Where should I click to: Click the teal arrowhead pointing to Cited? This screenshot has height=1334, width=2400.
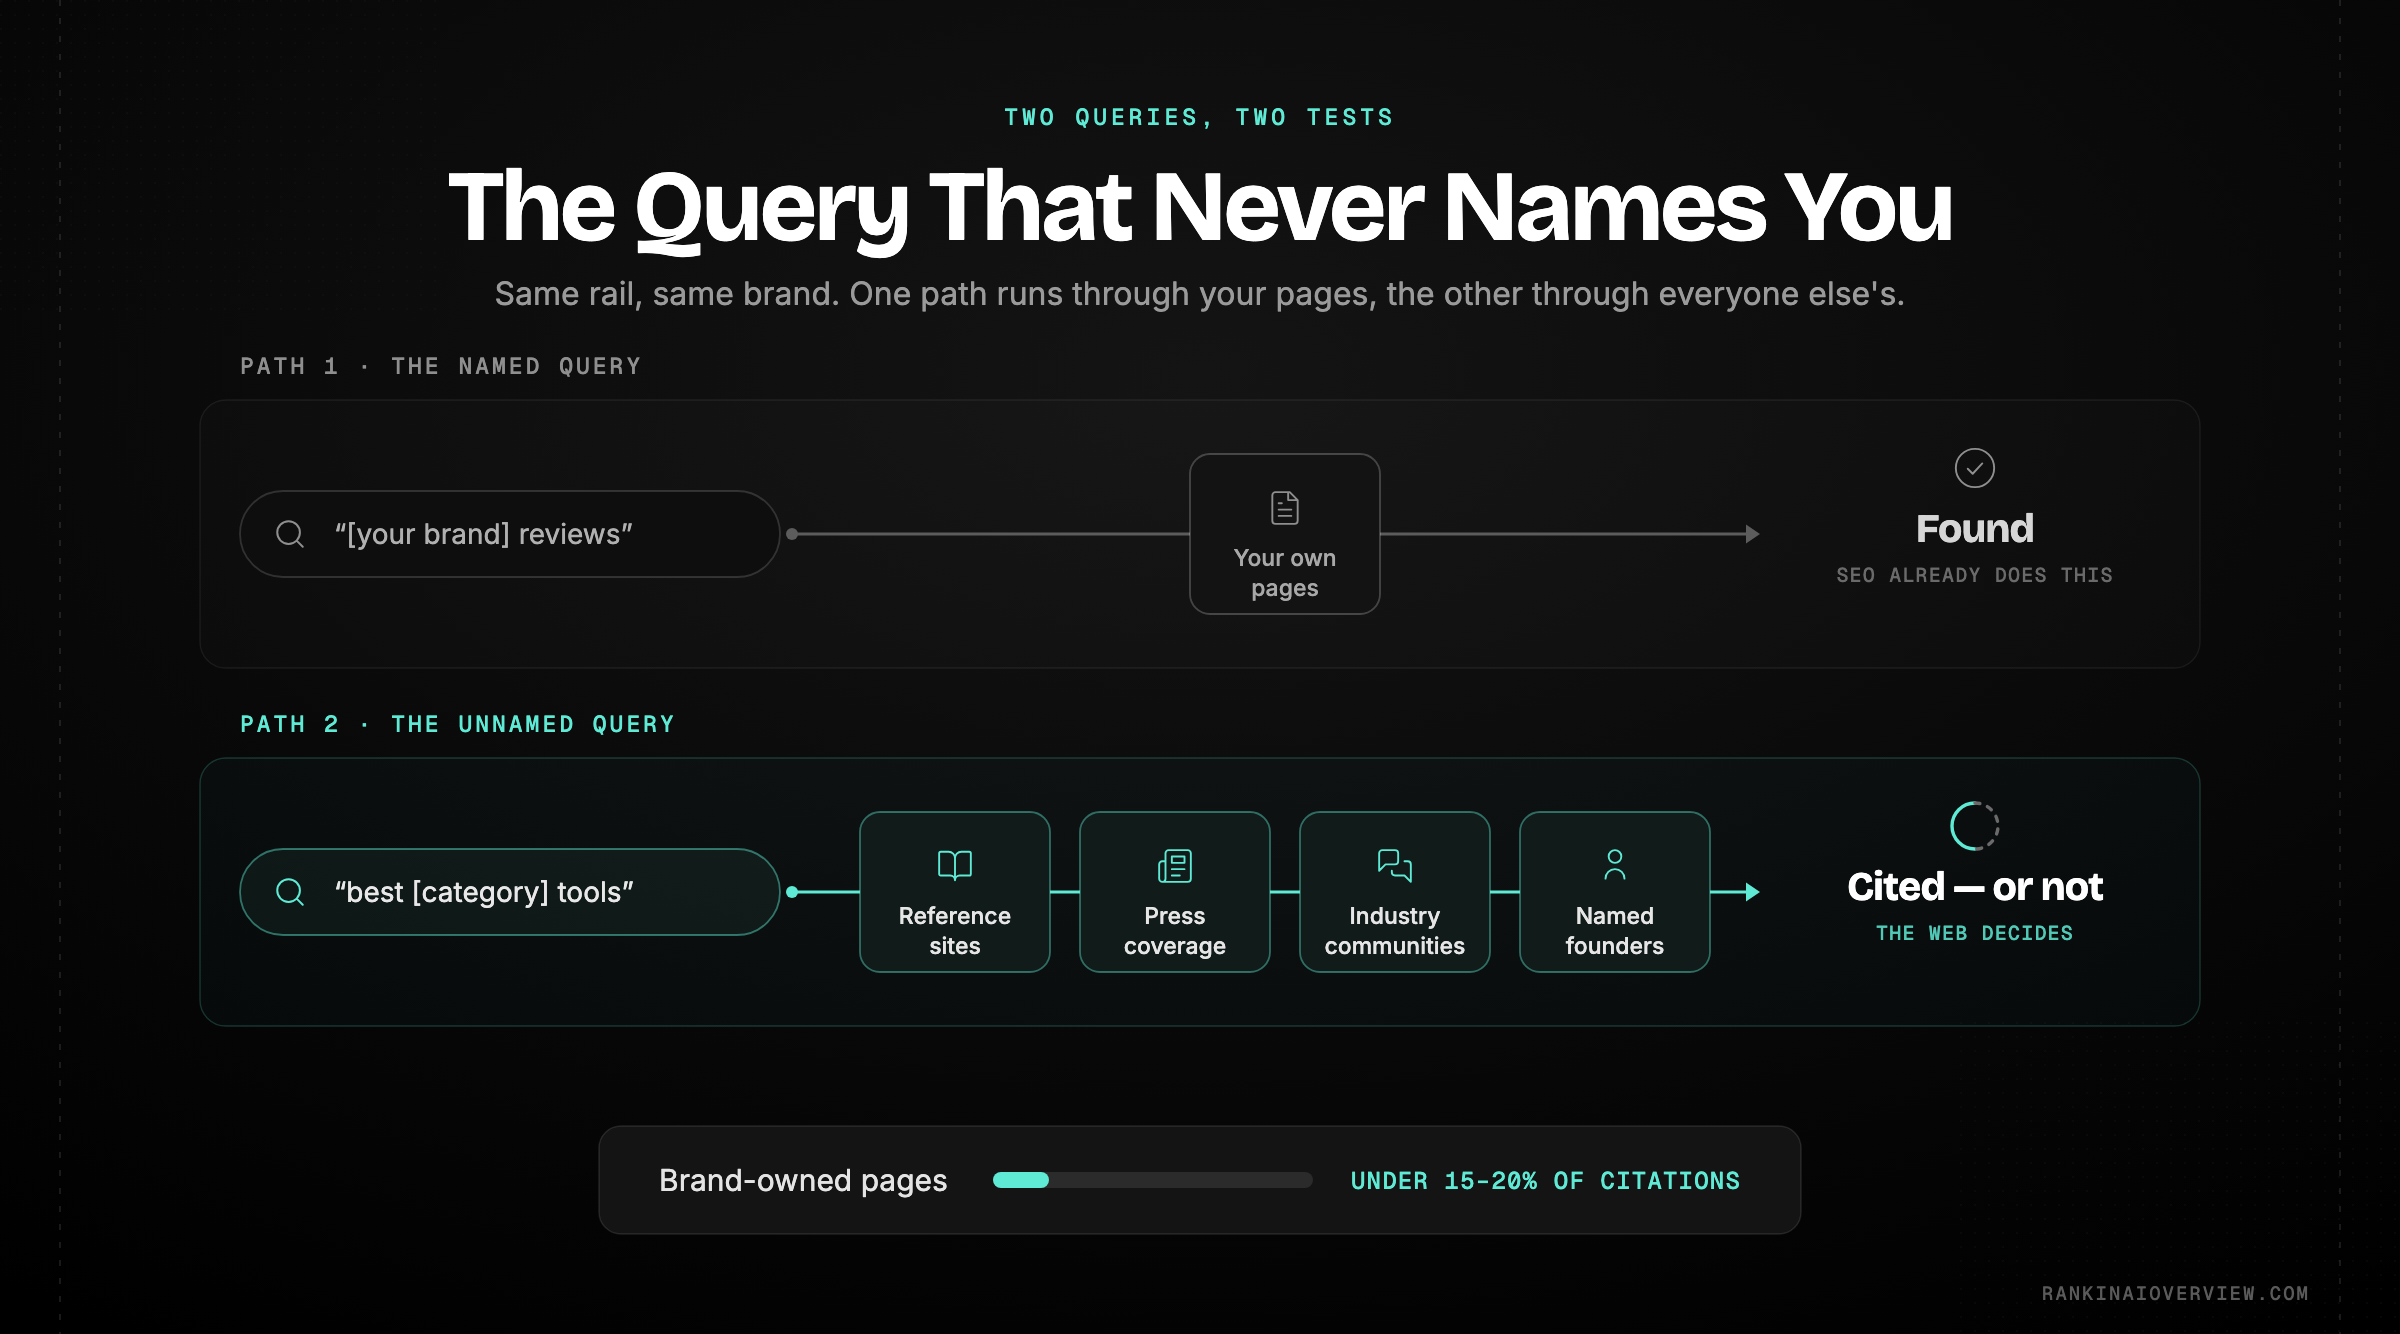click(x=1752, y=892)
